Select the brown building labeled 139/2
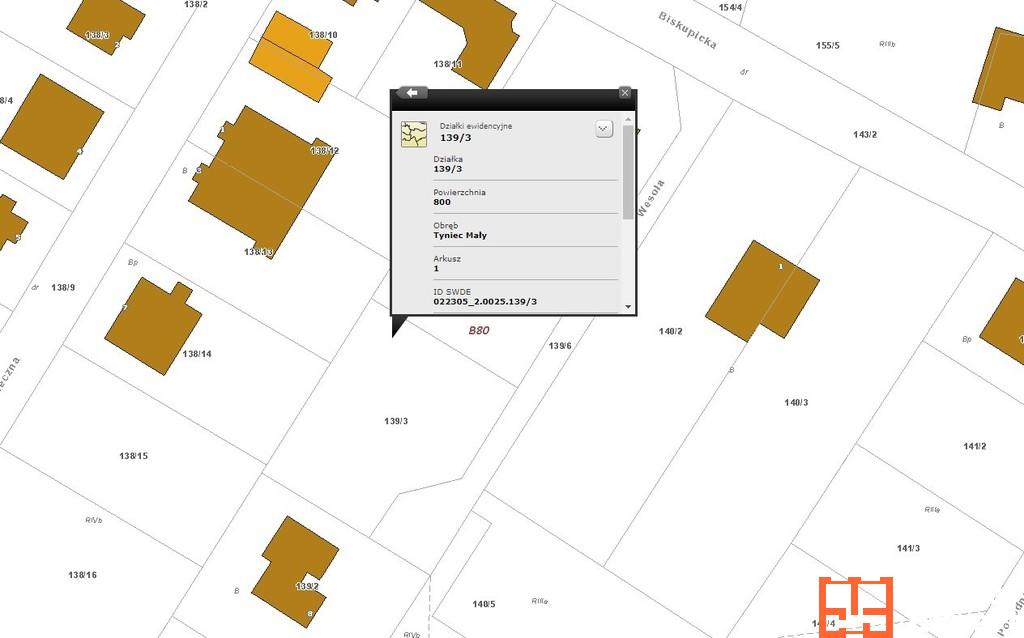This screenshot has width=1024, height=638. pos(295,571)
